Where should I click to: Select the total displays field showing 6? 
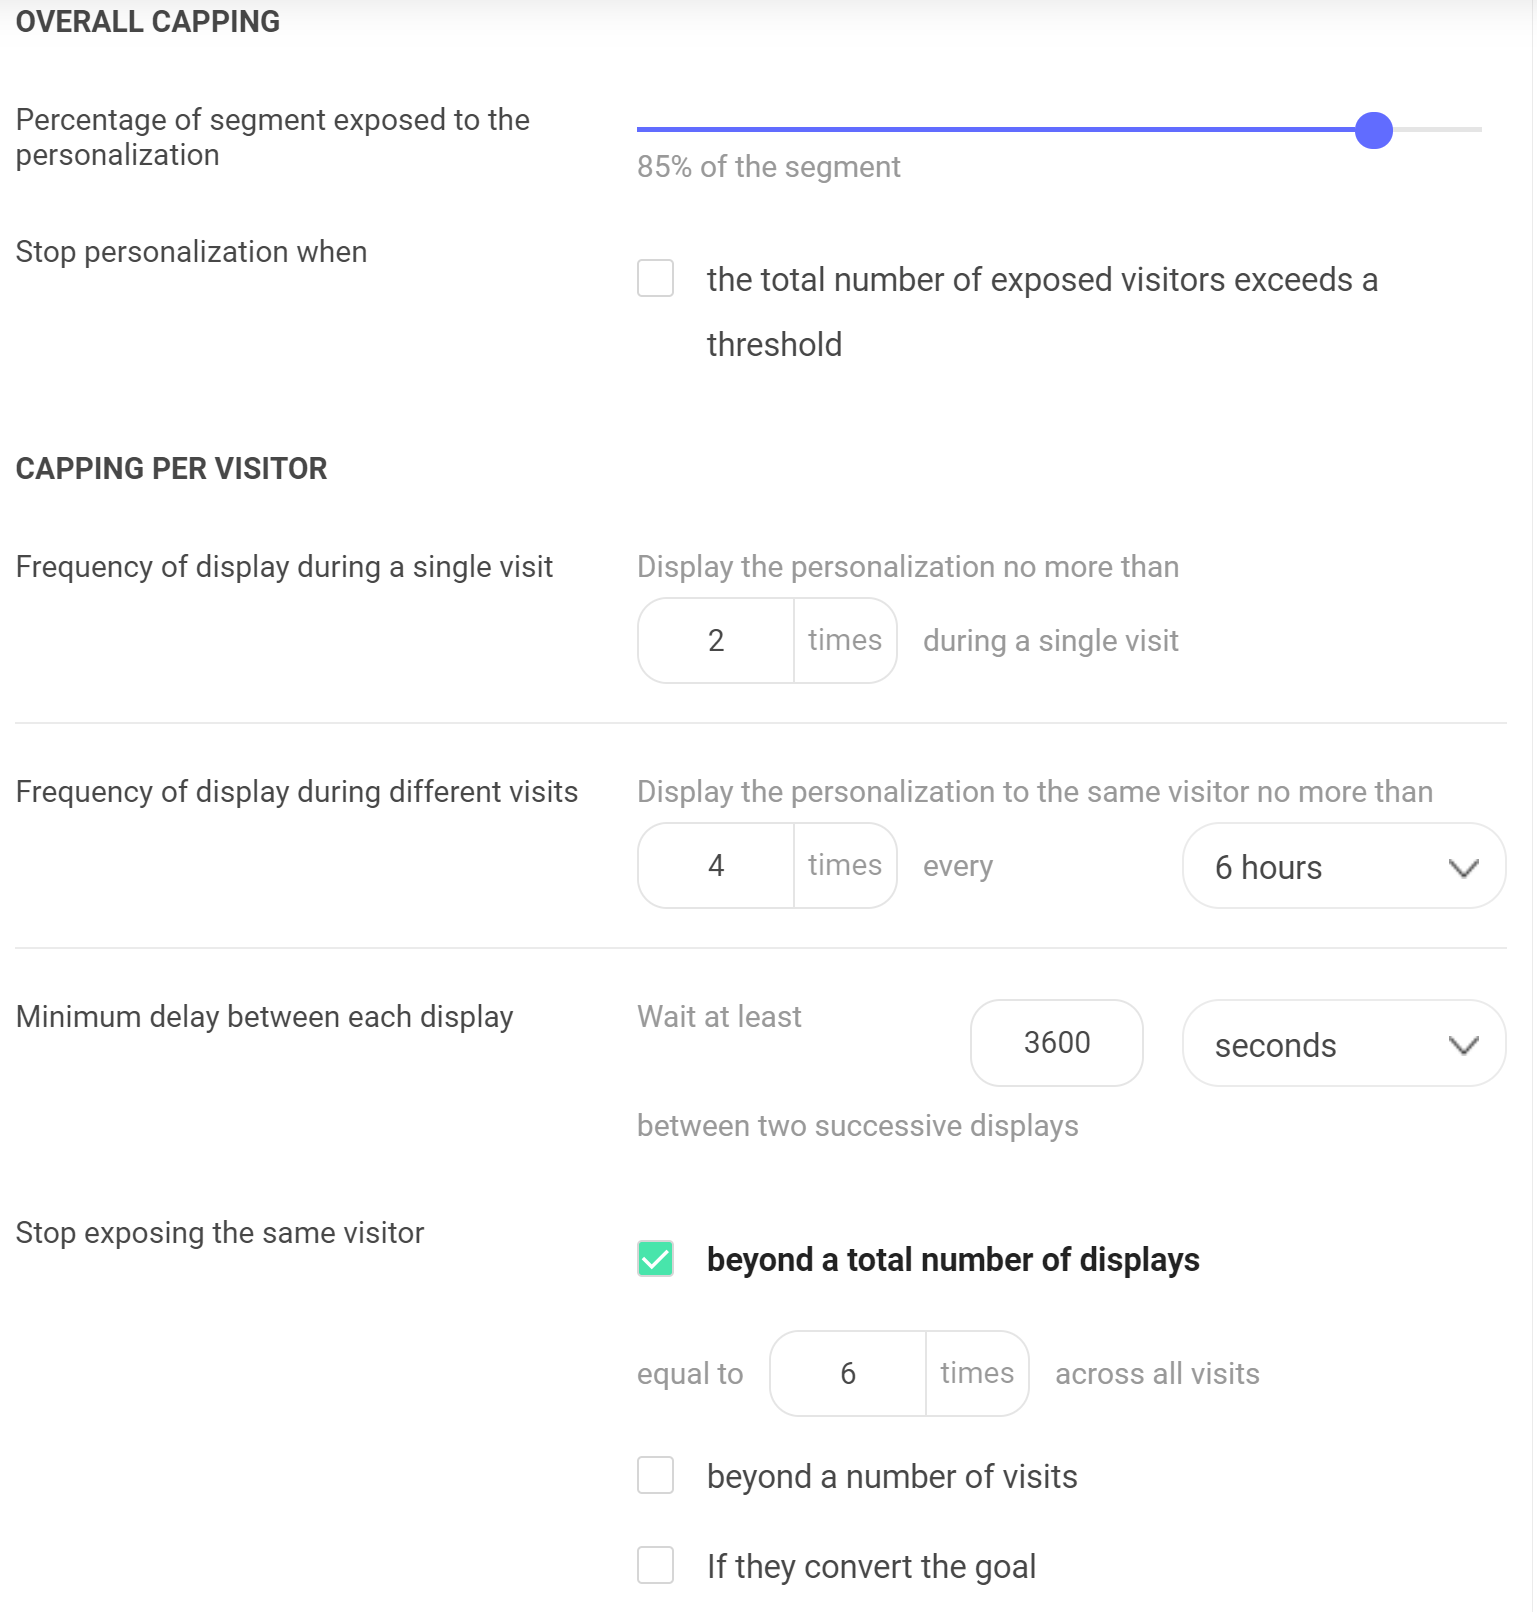[x=848, y=1373]
